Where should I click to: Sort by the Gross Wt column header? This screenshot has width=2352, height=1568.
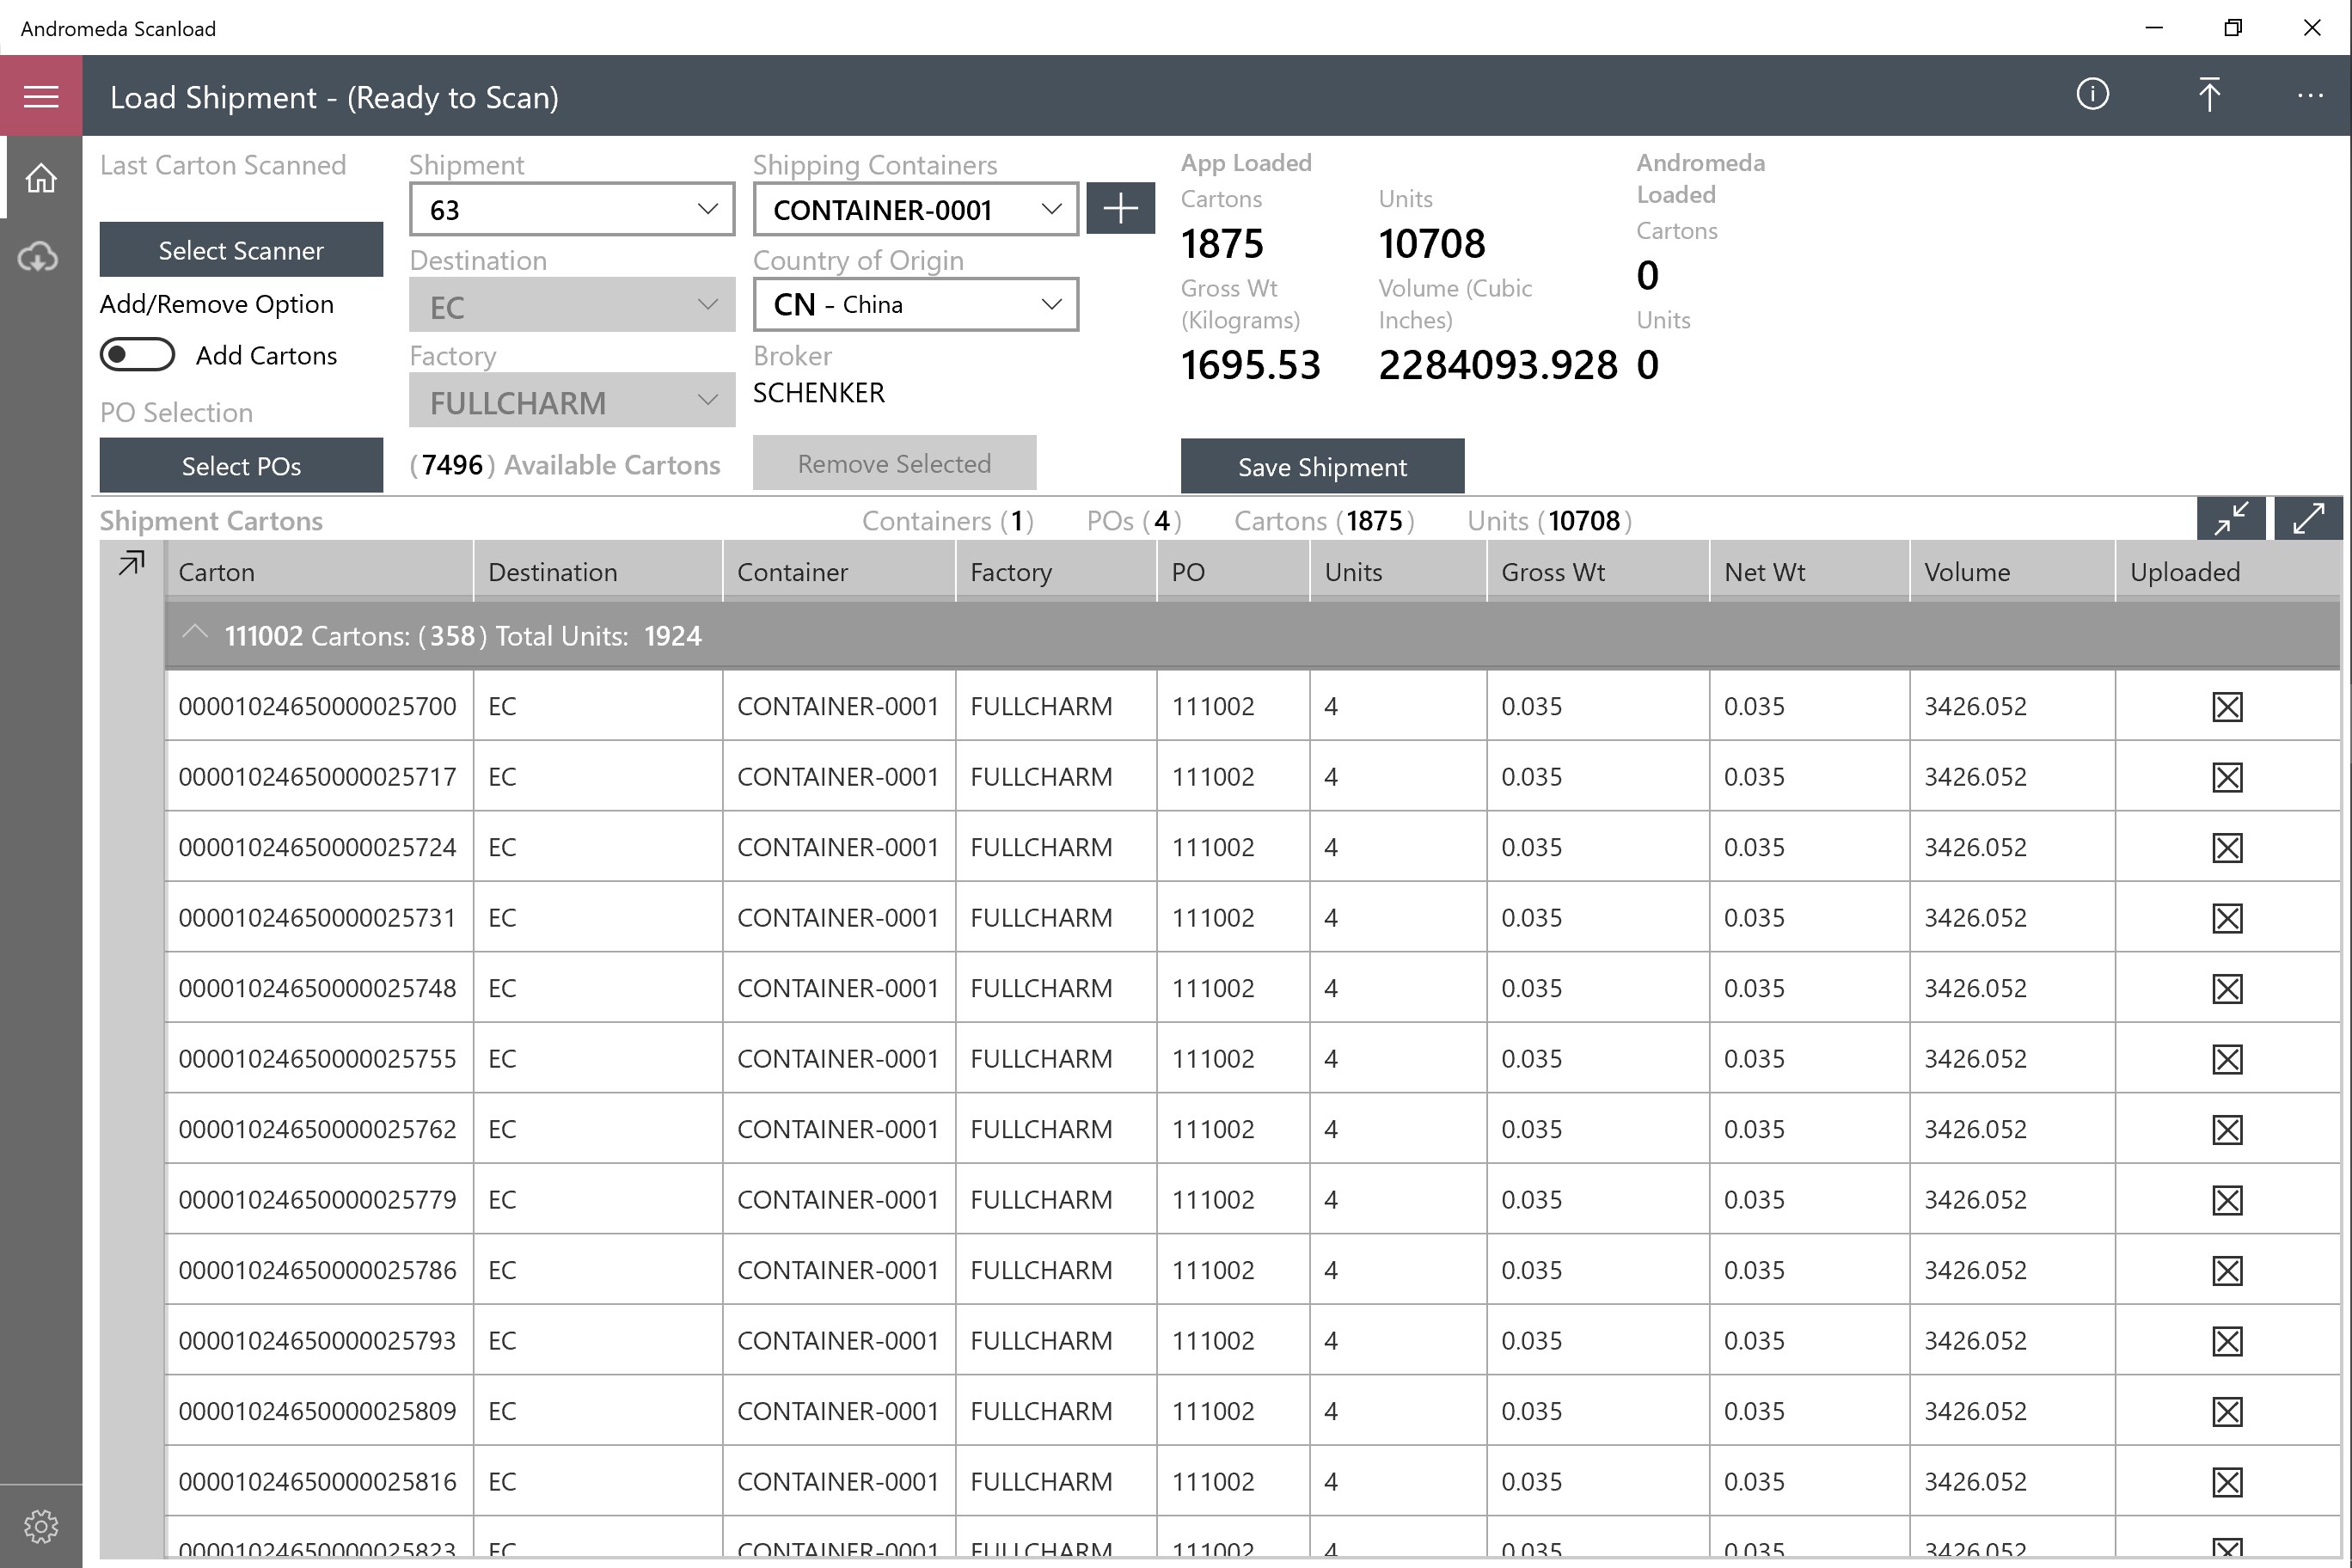tap(1552, 572)
